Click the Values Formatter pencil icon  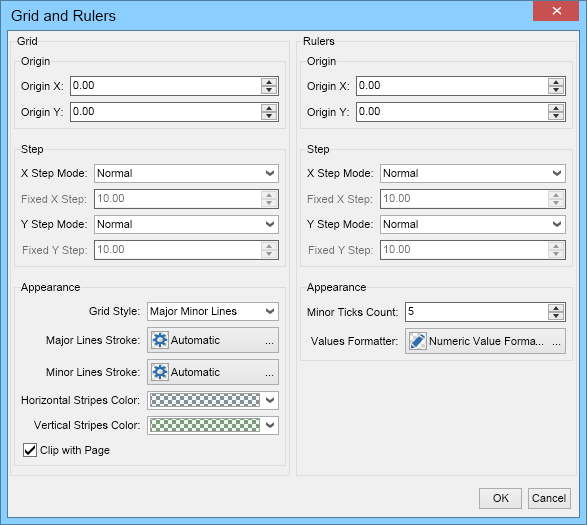417,341
